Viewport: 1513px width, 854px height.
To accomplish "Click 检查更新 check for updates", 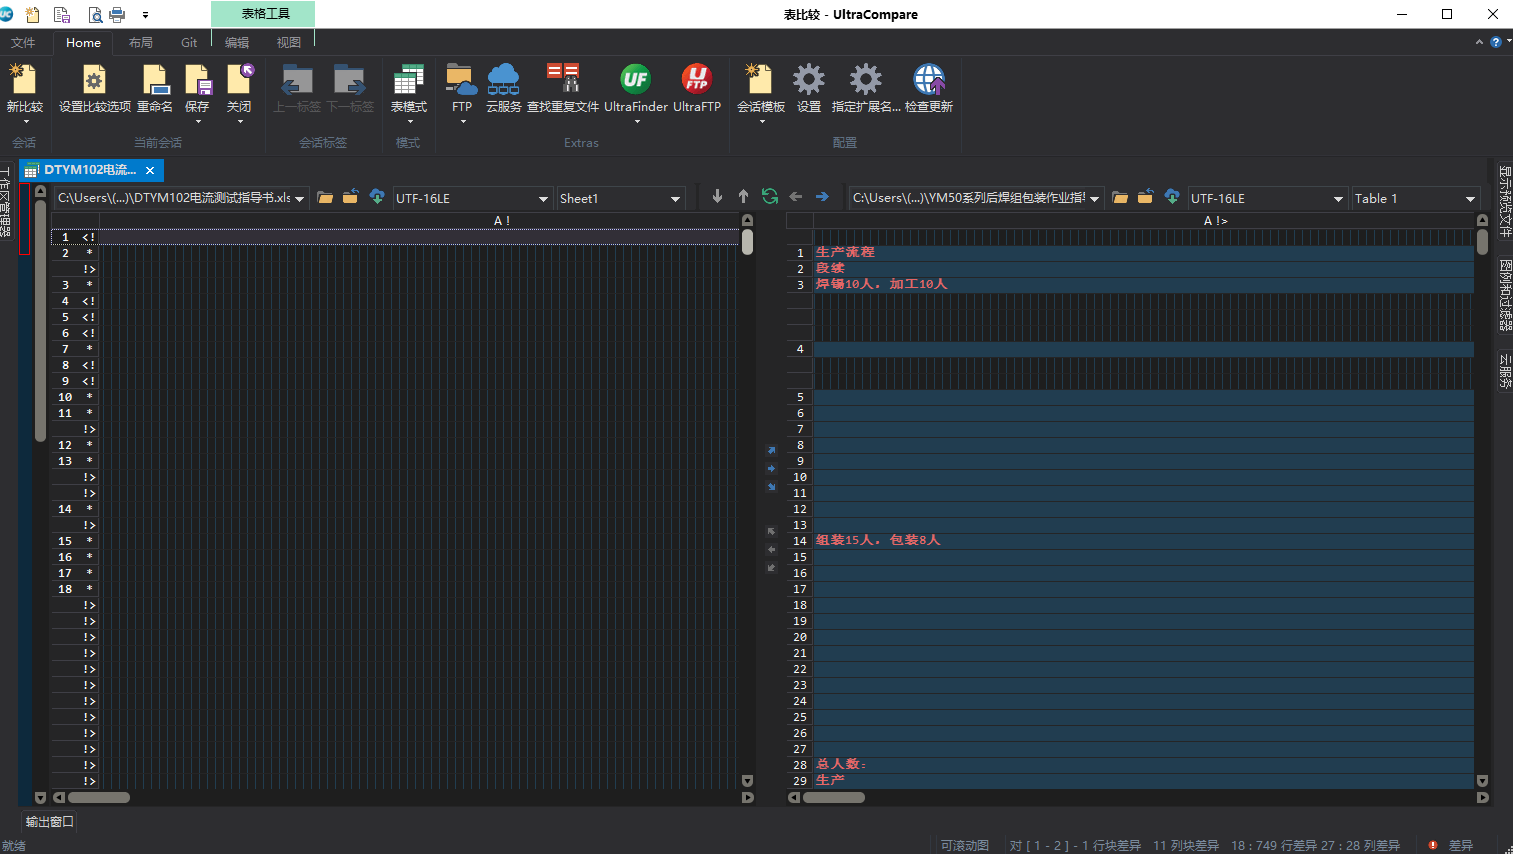I will tap(929, 88).
